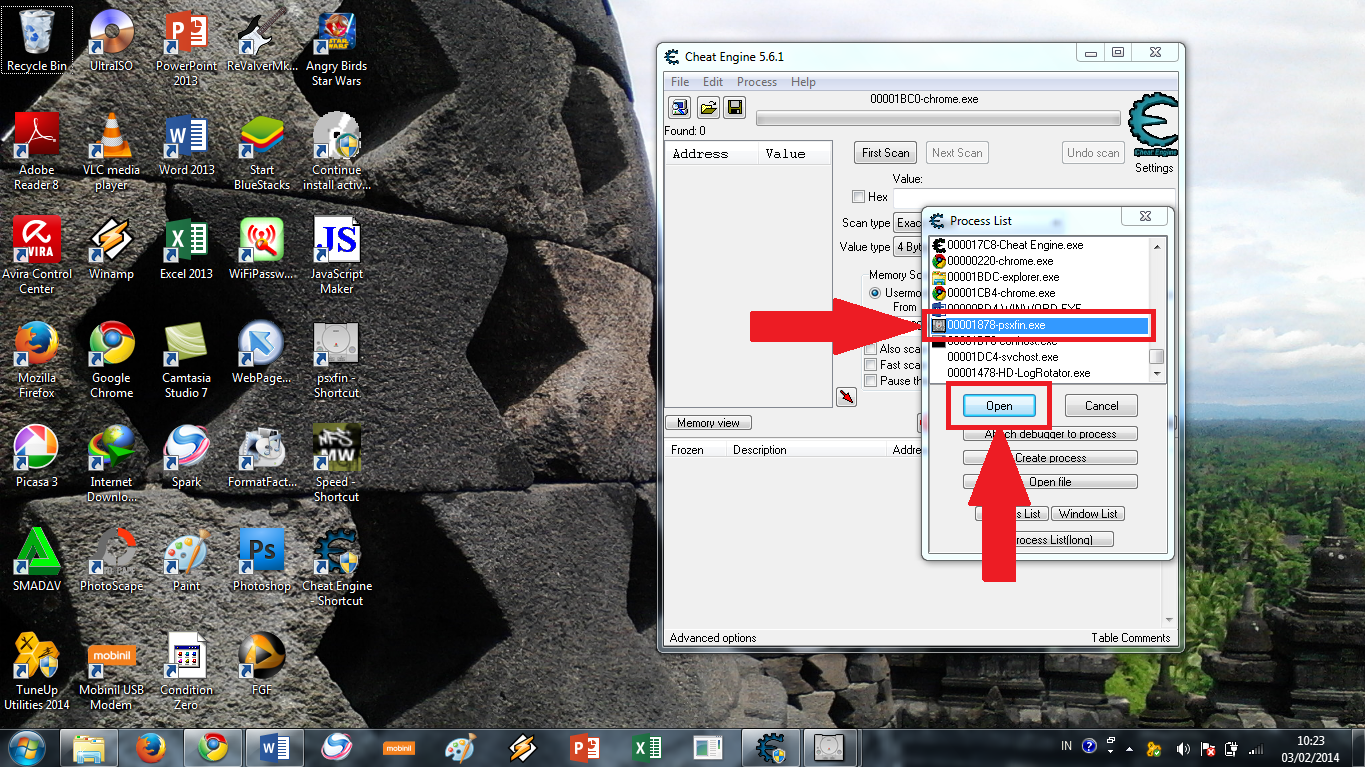Open Picasa 3 desktop shortcut
1365x767 pixels.
(x=37, y=456)
